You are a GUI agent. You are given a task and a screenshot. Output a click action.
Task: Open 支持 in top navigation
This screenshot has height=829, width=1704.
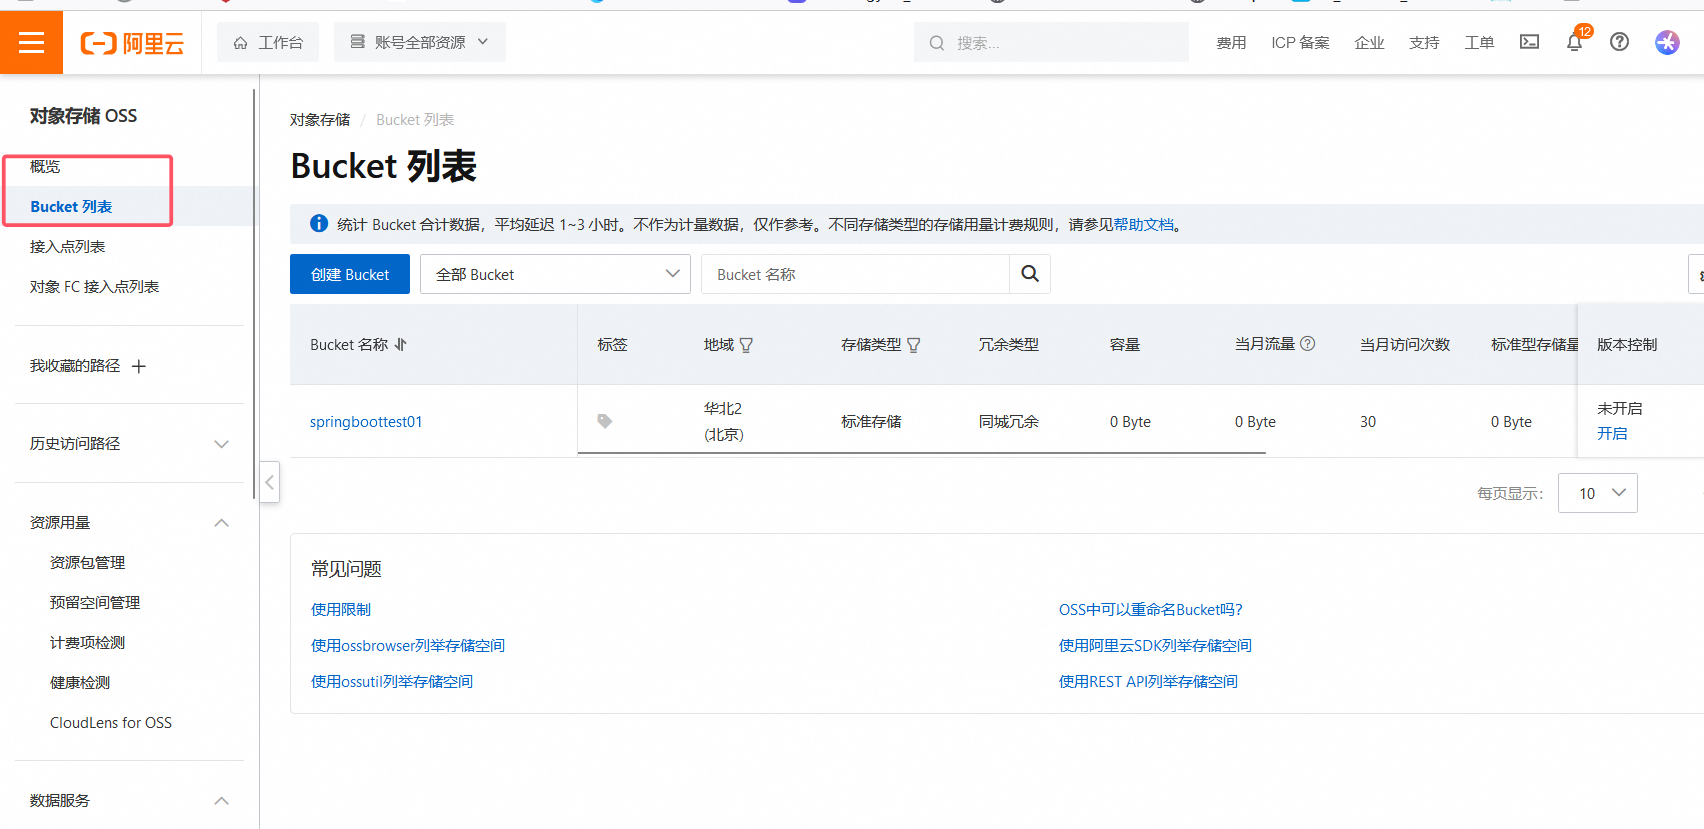click(x=1424, y=42)
